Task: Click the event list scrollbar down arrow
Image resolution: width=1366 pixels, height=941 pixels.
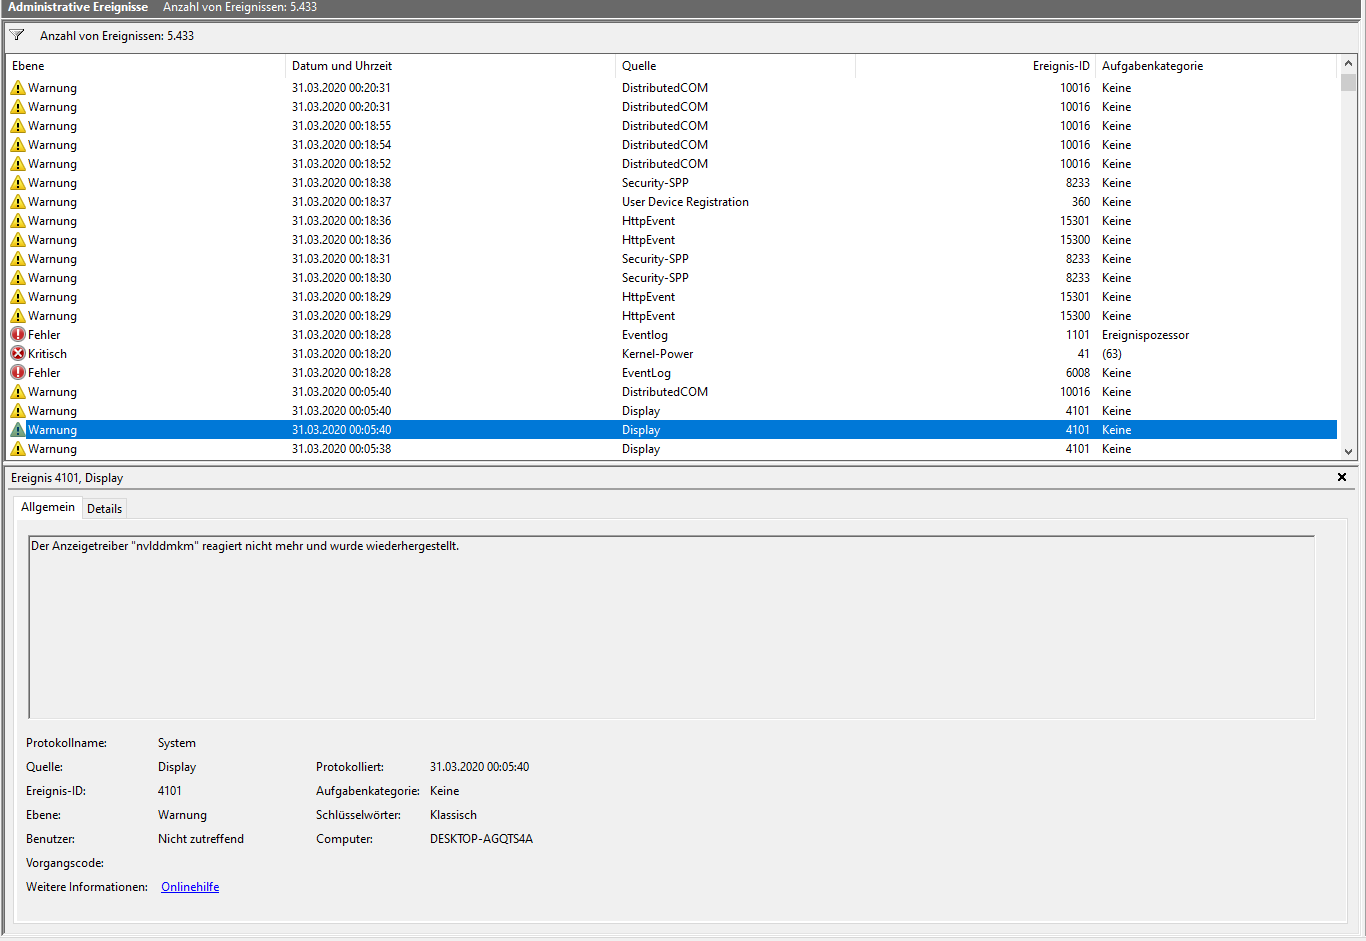Action: click(1348, 452)
